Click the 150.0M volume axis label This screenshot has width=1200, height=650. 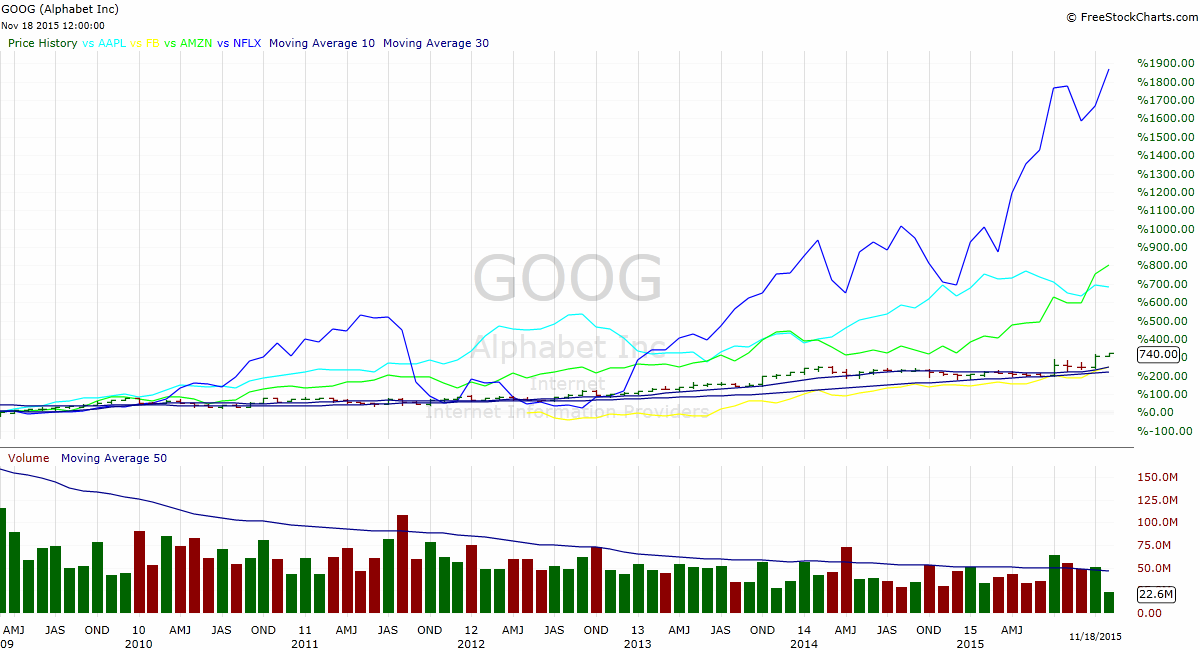coord(1159,477)
